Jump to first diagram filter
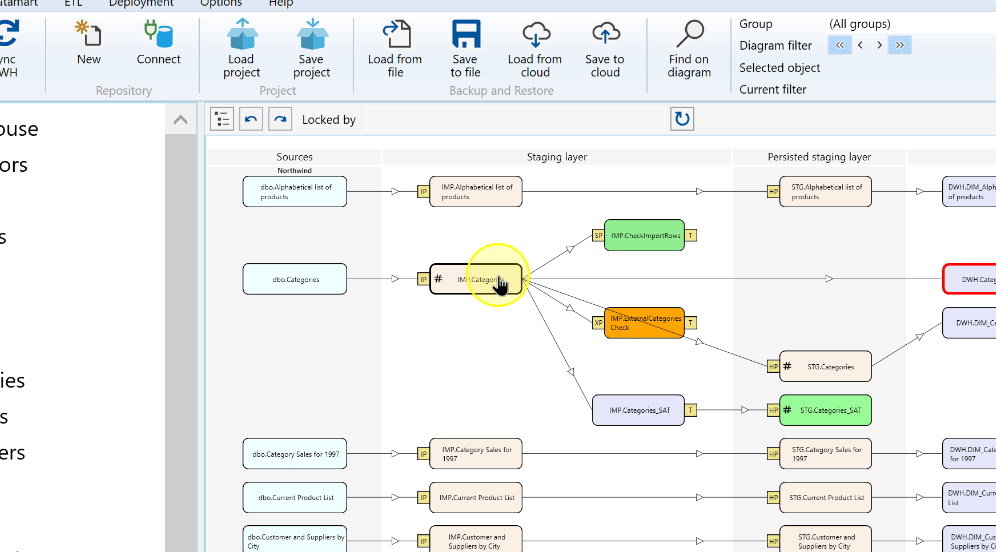996x552 pixels. tap(840, 45)
